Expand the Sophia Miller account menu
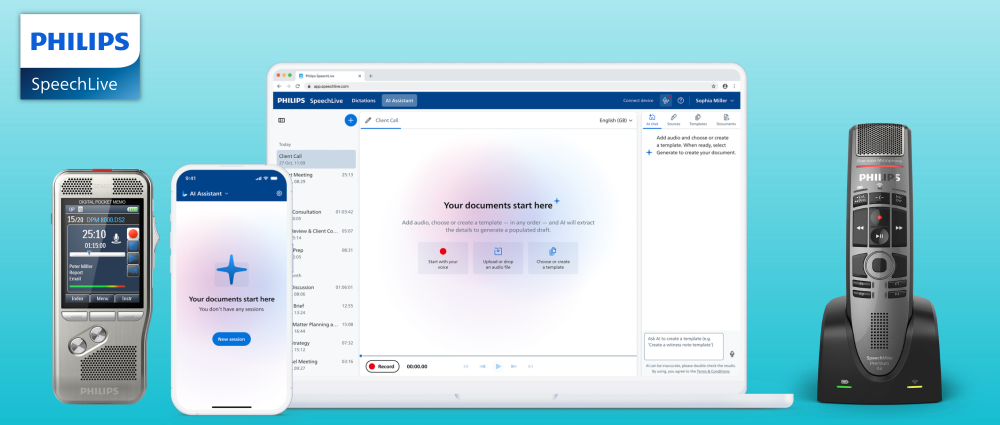 point(715,100)
